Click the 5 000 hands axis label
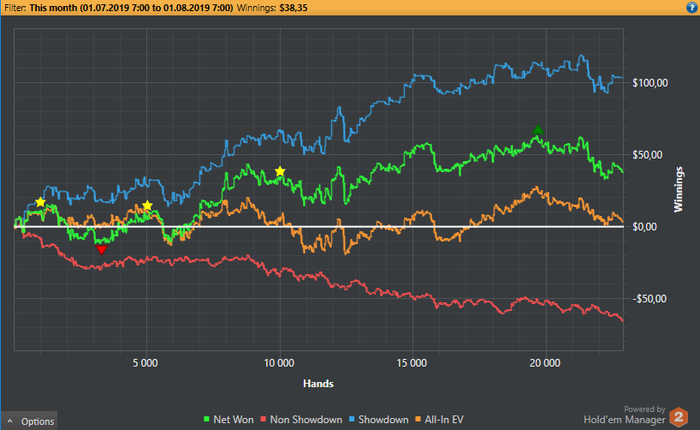This screenshot has height=430, width=700. click(145, 363)
